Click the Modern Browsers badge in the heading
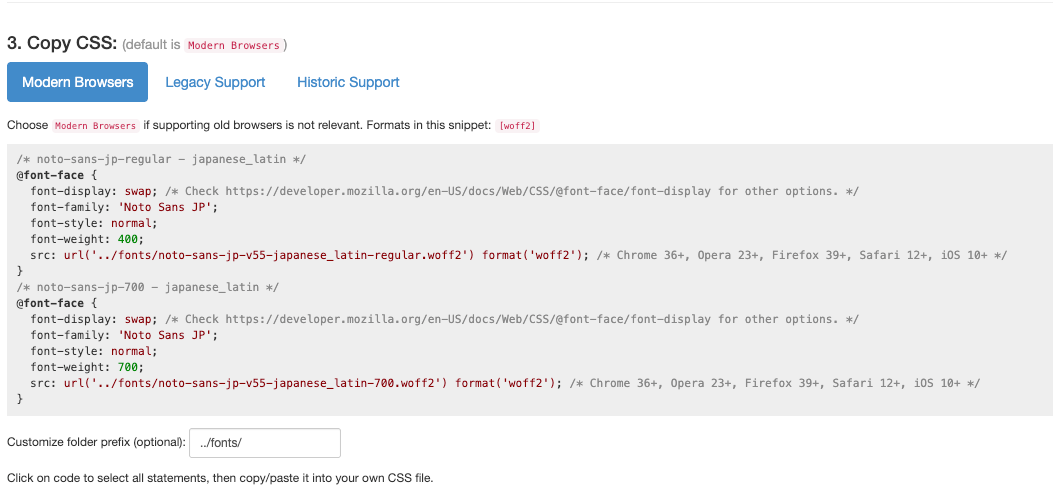This screenshot has width=1053, height=502. pos(233,45)
